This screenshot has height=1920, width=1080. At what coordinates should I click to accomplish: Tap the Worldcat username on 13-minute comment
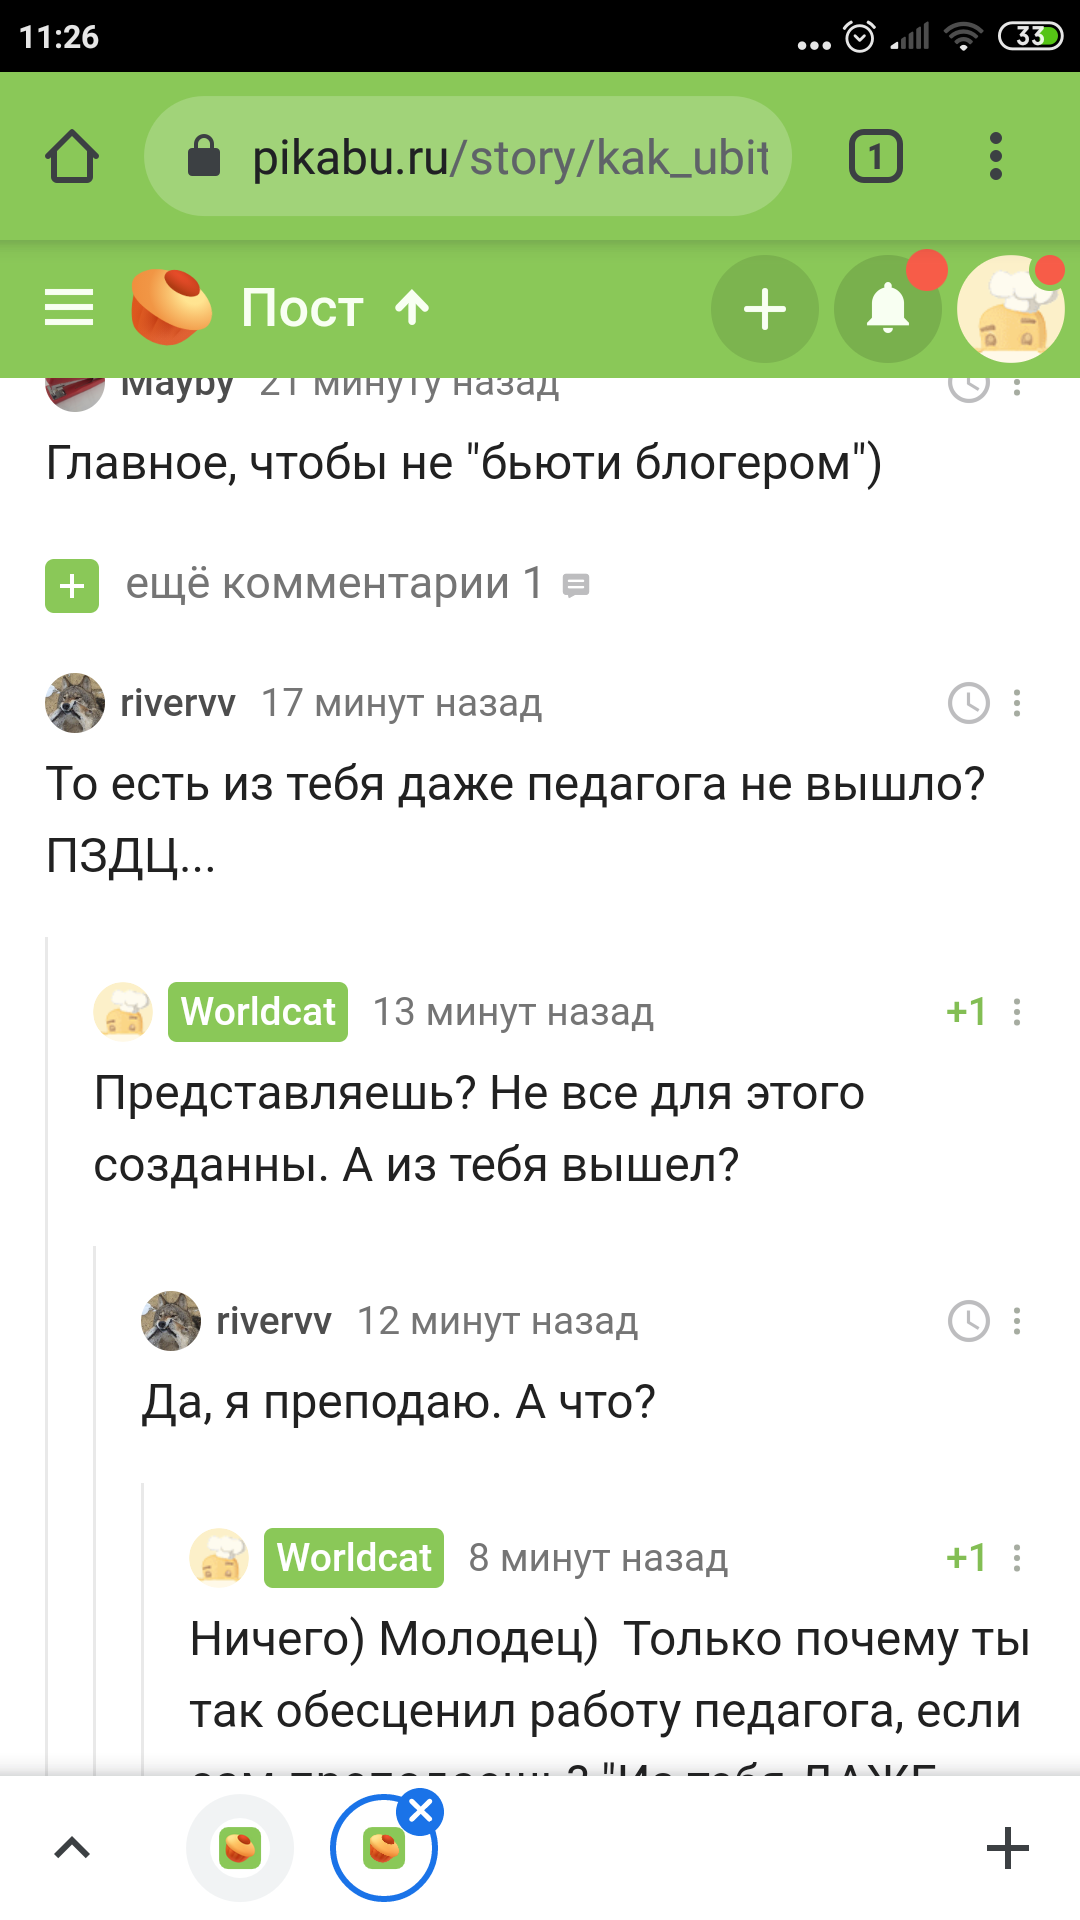(258, 1012)
